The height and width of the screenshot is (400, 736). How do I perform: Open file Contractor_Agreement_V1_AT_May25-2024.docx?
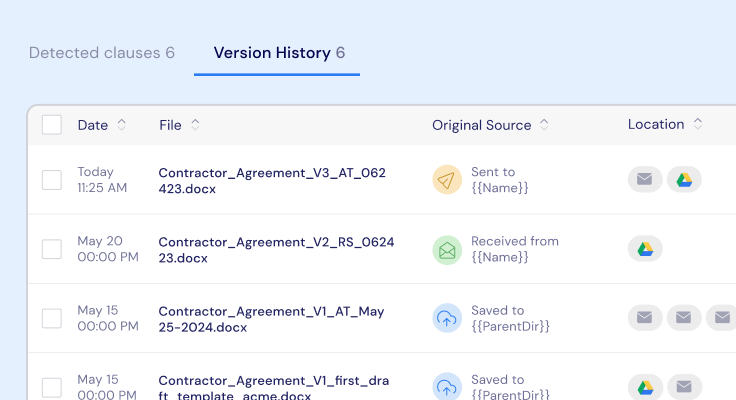click(x=271, y=319)
